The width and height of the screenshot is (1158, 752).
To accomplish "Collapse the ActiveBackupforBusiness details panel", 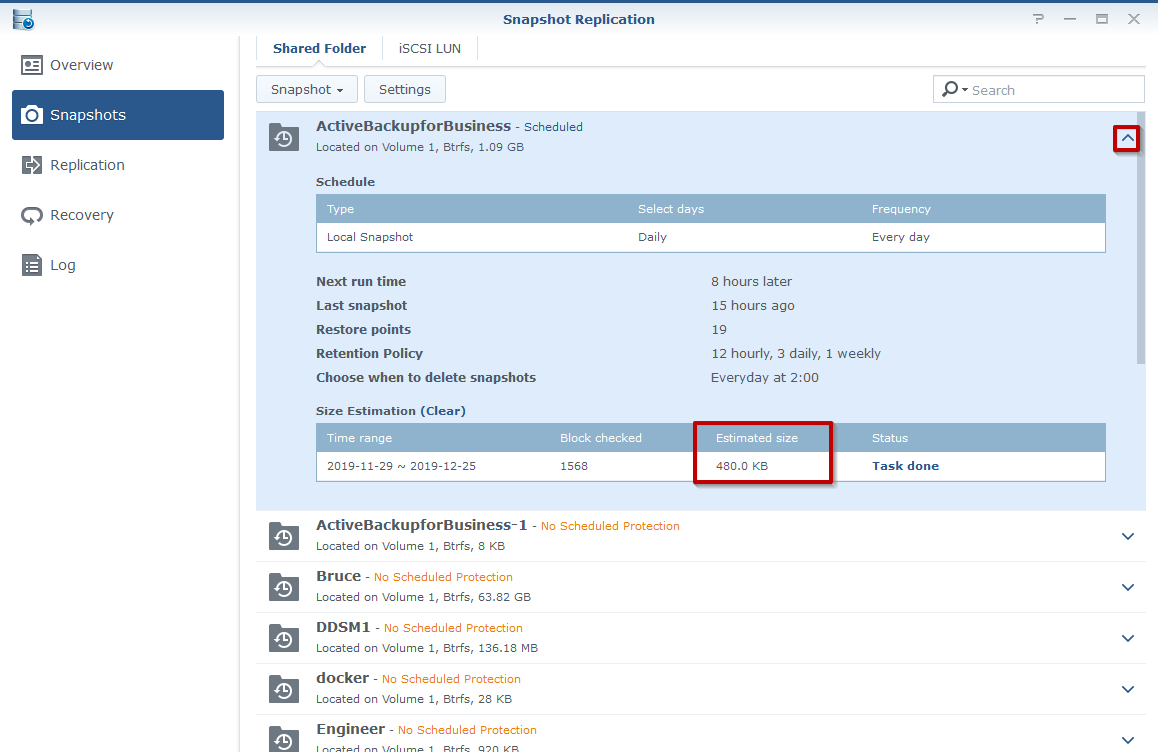I will [1127, 139].
